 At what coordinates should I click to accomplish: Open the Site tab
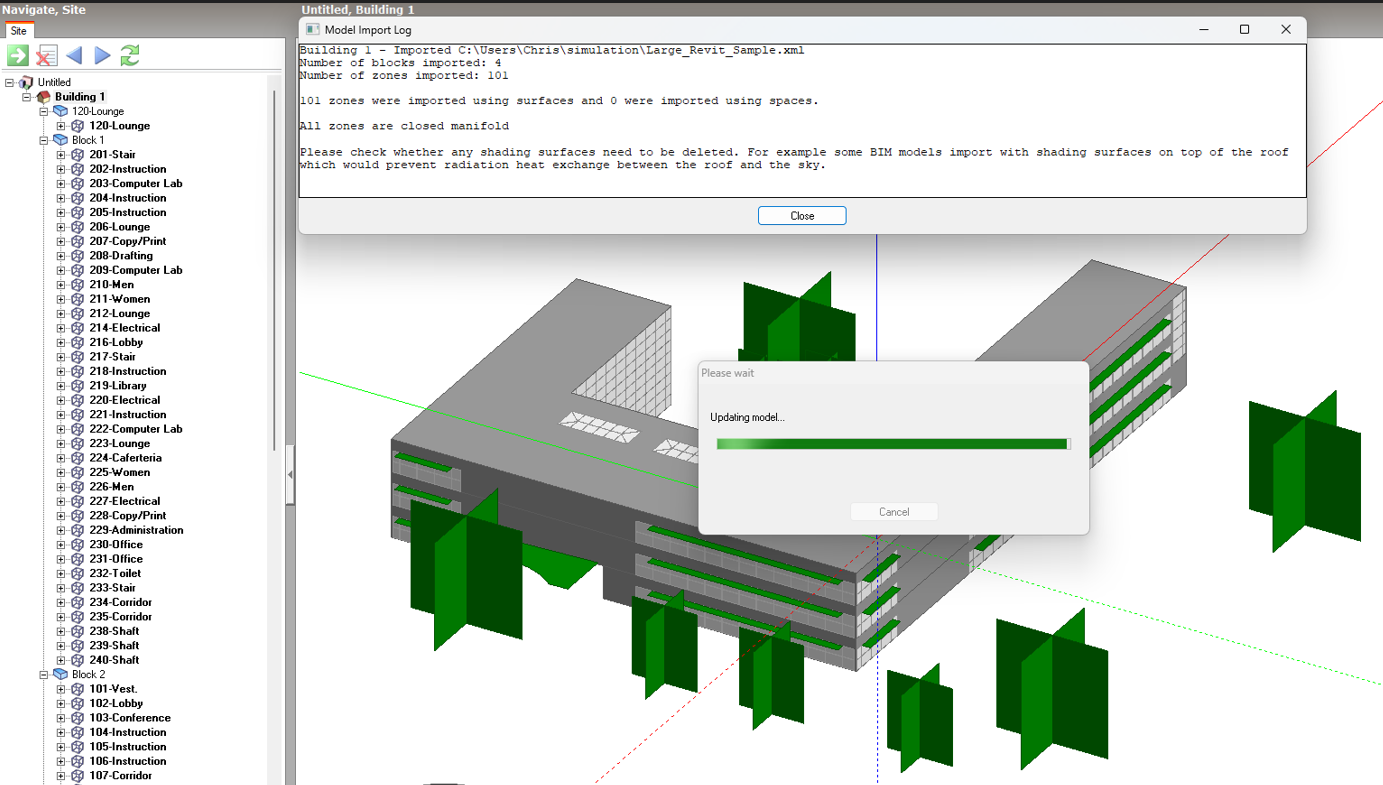(18, 31)
